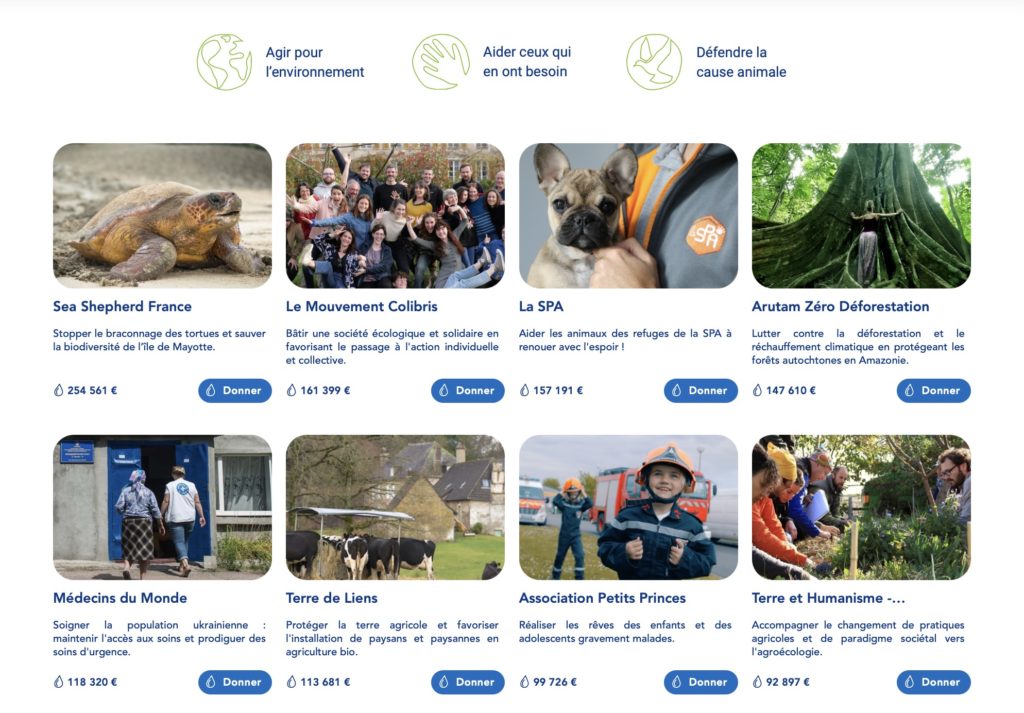Screen dimensions: 1024x713
Task: Open the Médecins du Monde title link
Action: 120,598
